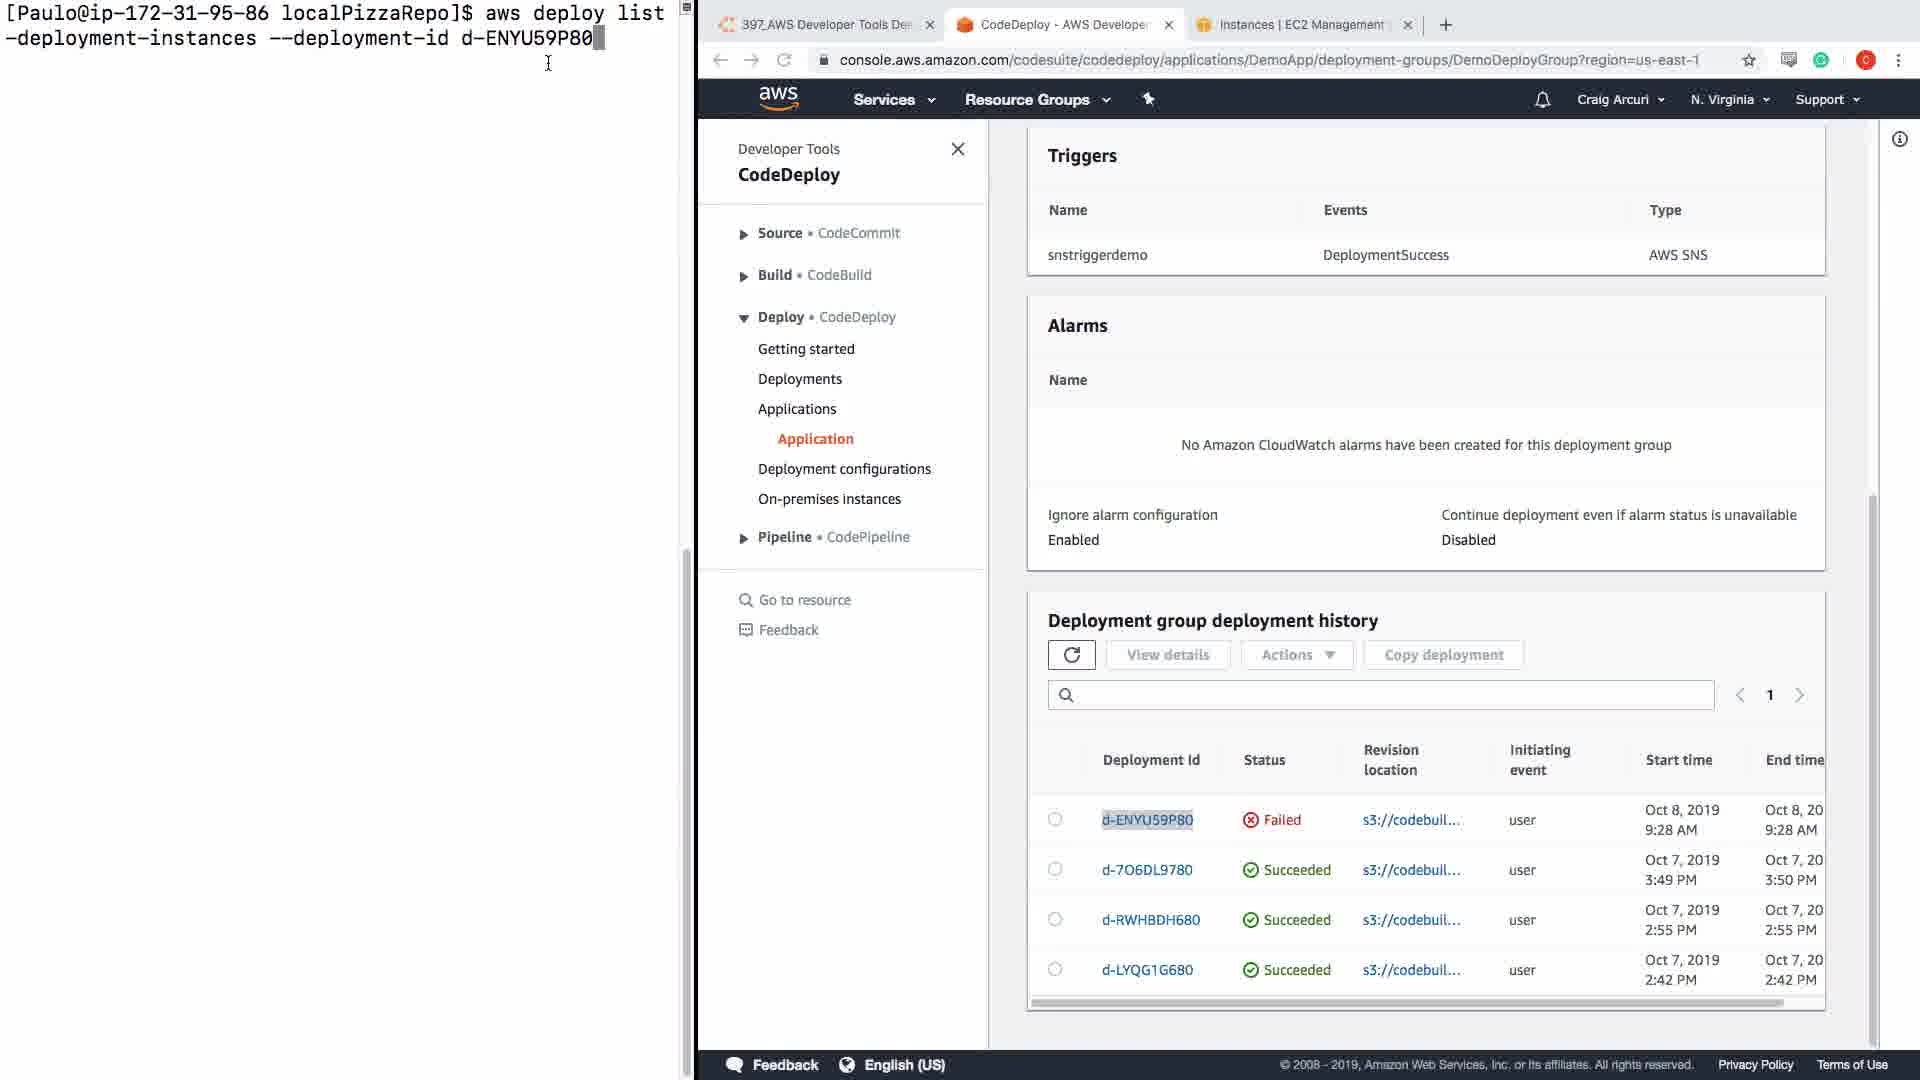This screenshot has height=1080, width=1920.
Task: Click the refresh deployment history icon button
Action: click(1071, 655)
